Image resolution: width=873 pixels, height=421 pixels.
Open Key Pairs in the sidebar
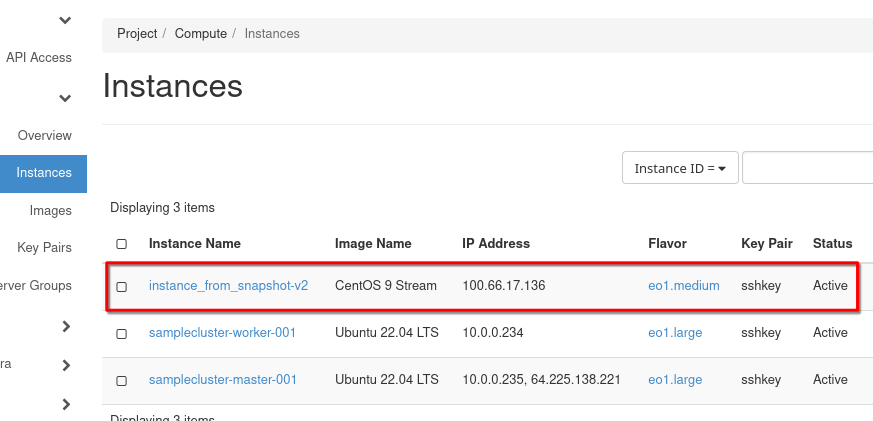(45, 248)
